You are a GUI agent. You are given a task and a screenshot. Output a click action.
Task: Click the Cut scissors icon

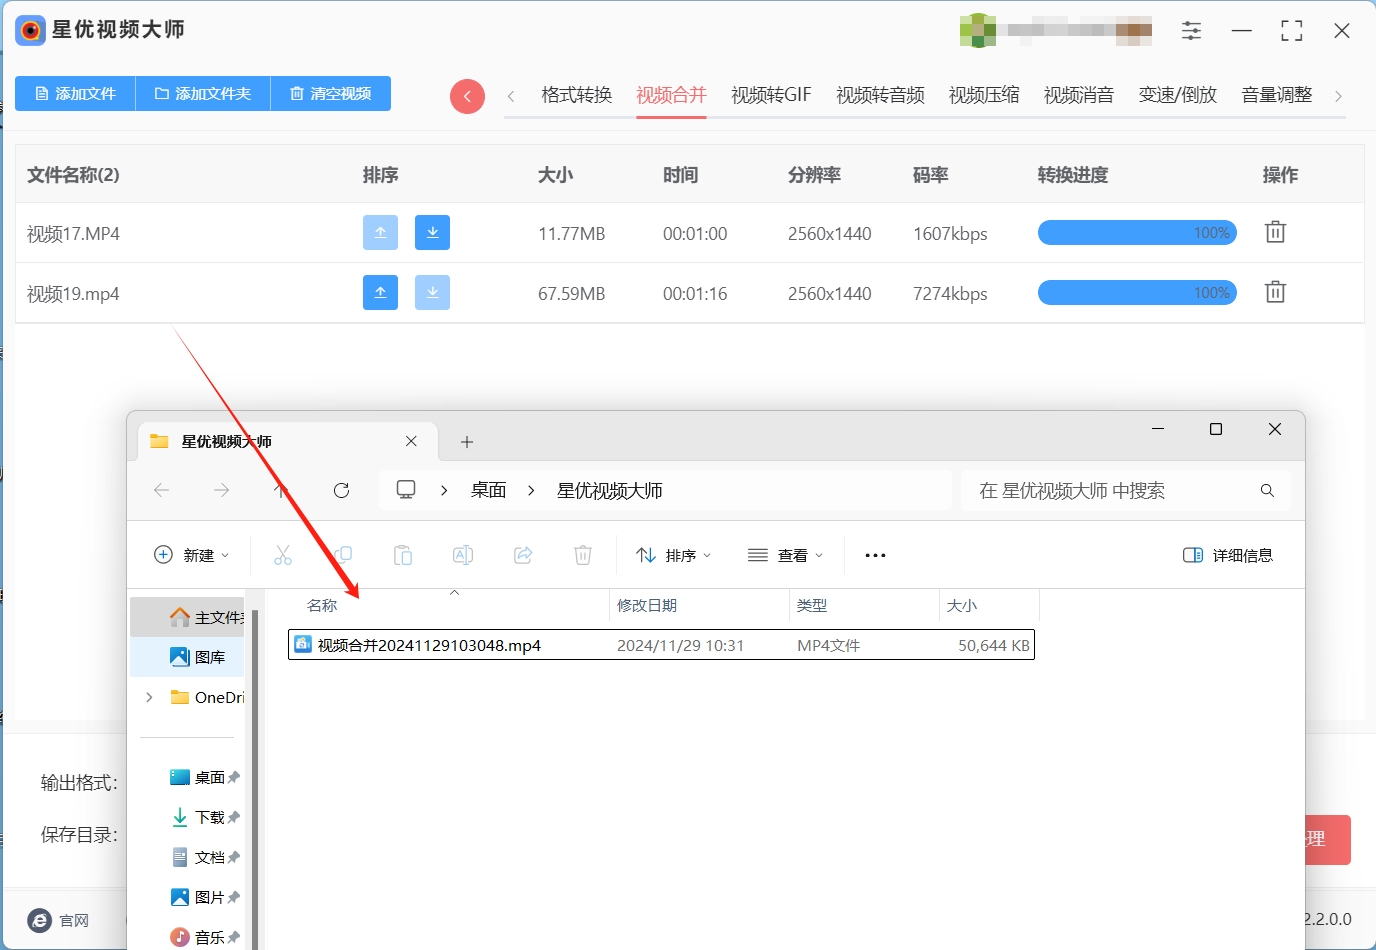[x=283, y=555]
